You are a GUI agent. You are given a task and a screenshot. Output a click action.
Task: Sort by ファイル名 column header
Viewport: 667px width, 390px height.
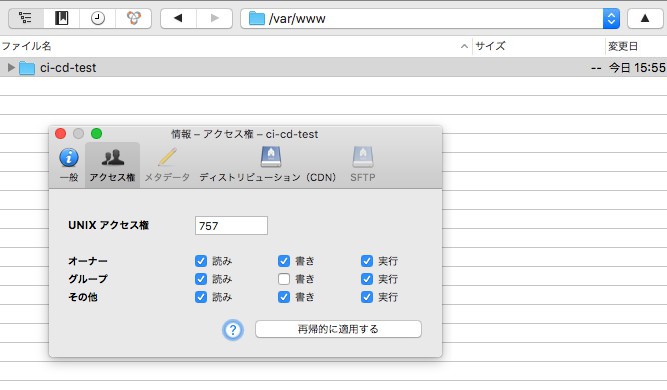coord(26,46)
